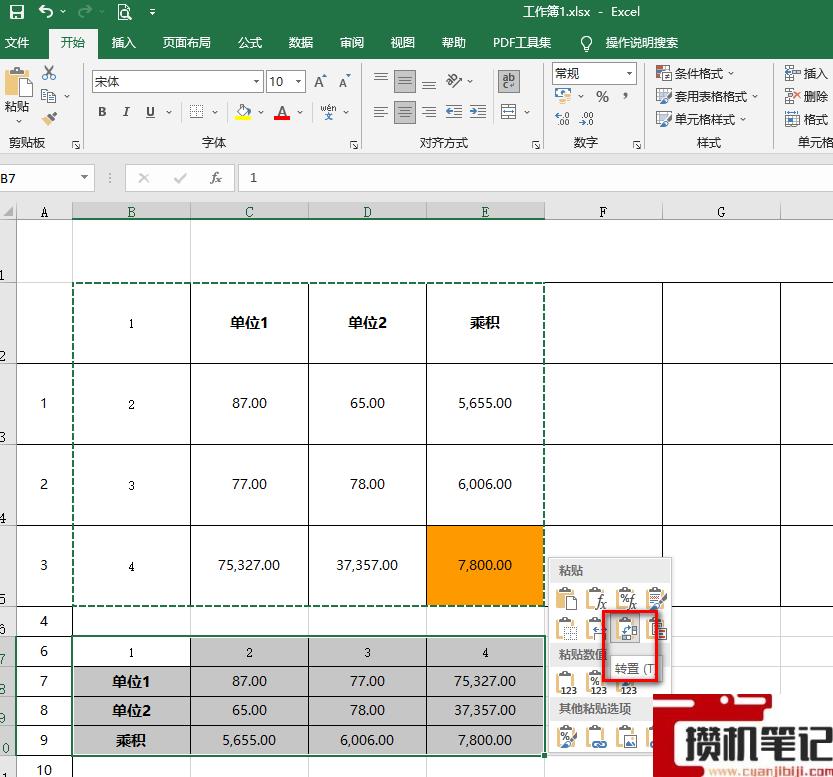The width and height of the screenshot is (833, 777).
Task: Expand the borders dropdown arrow
Action: (215, 112)
